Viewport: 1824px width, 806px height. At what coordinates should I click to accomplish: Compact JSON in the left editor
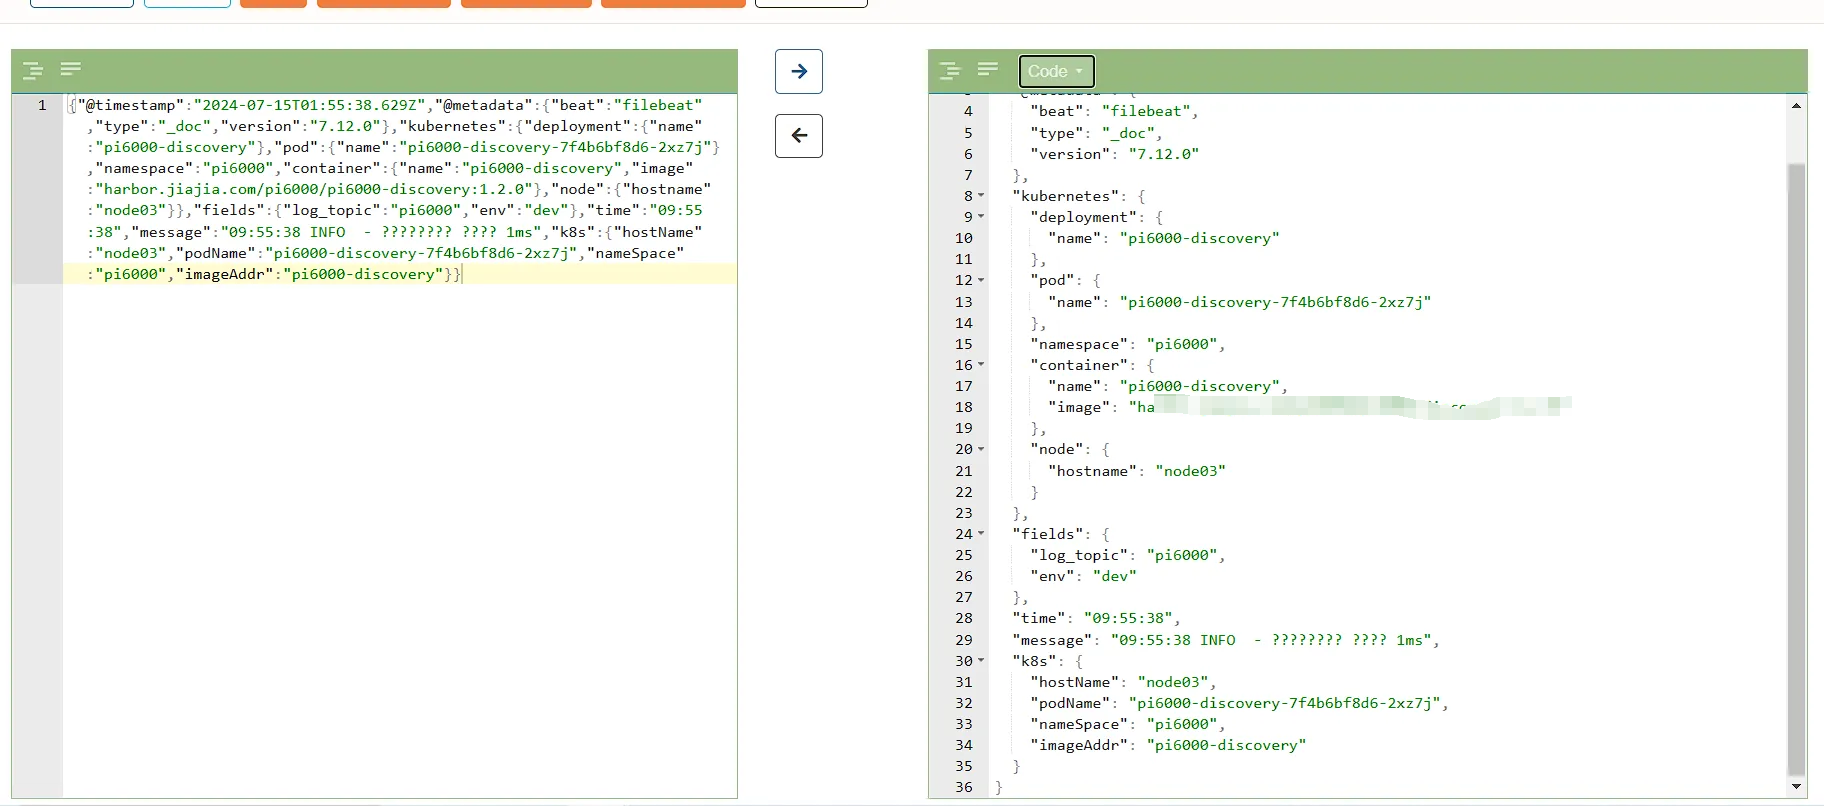pyautogui.click(x=70, y=69)
